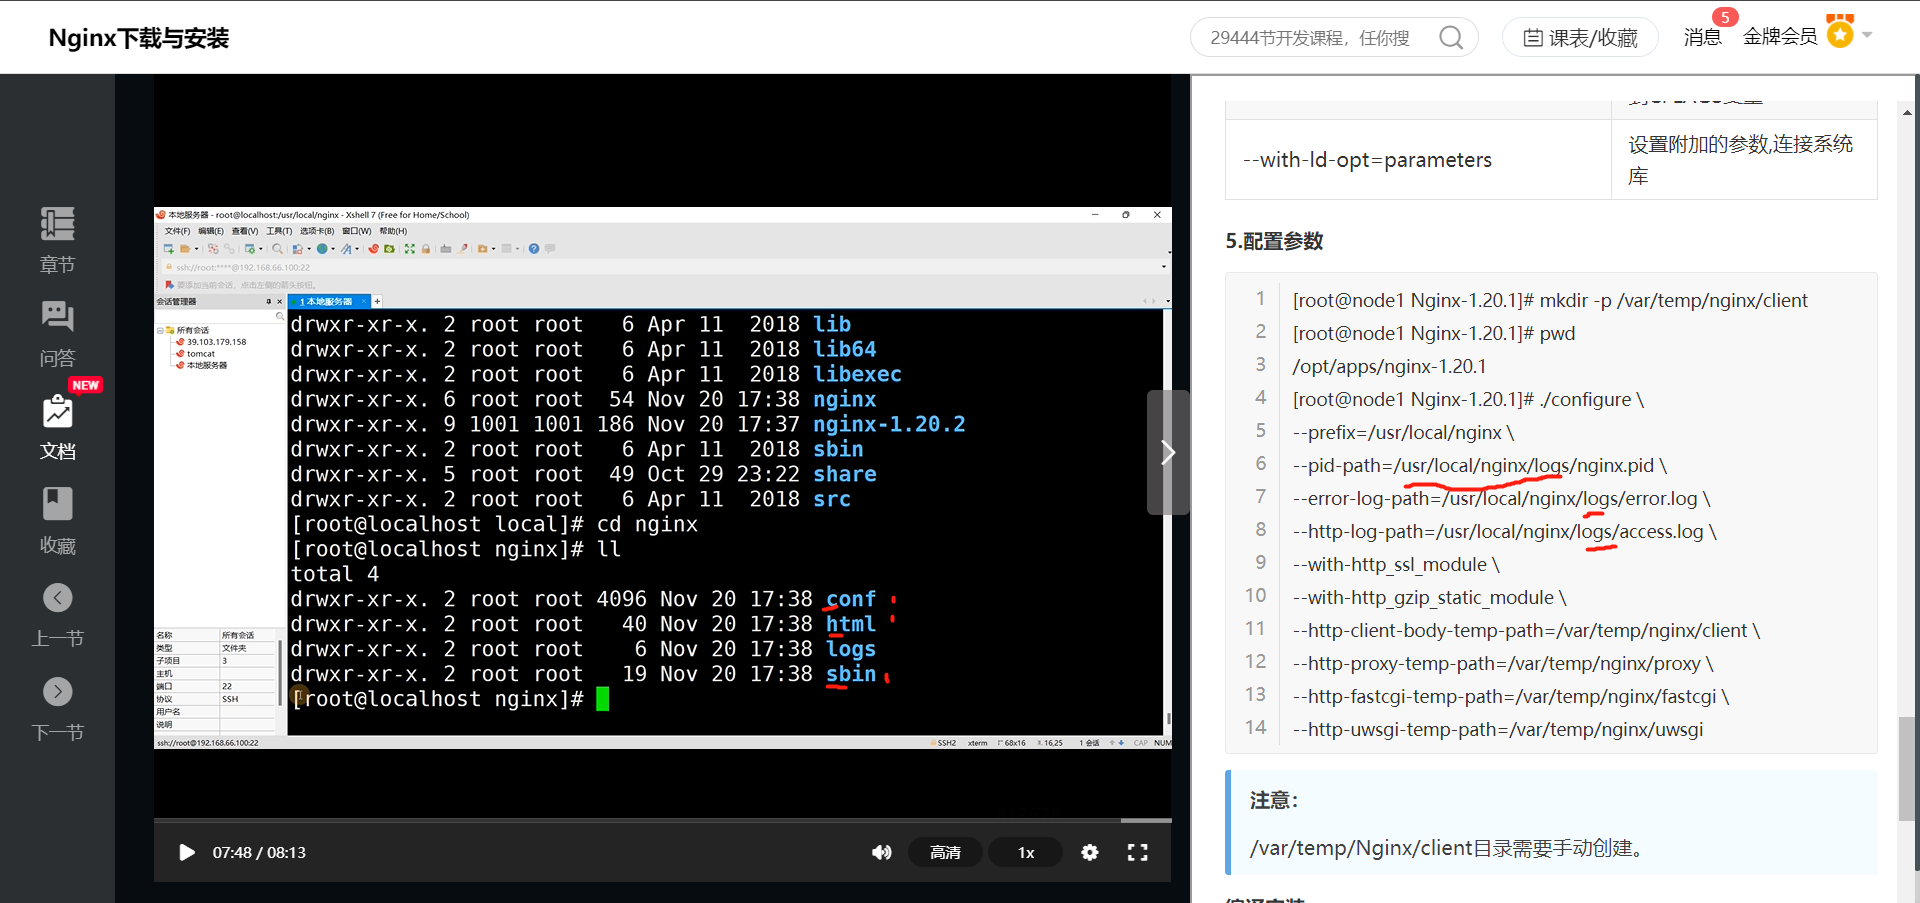Open the 高清 video quality selector
1920x903 pixels.
pos(945,852)
